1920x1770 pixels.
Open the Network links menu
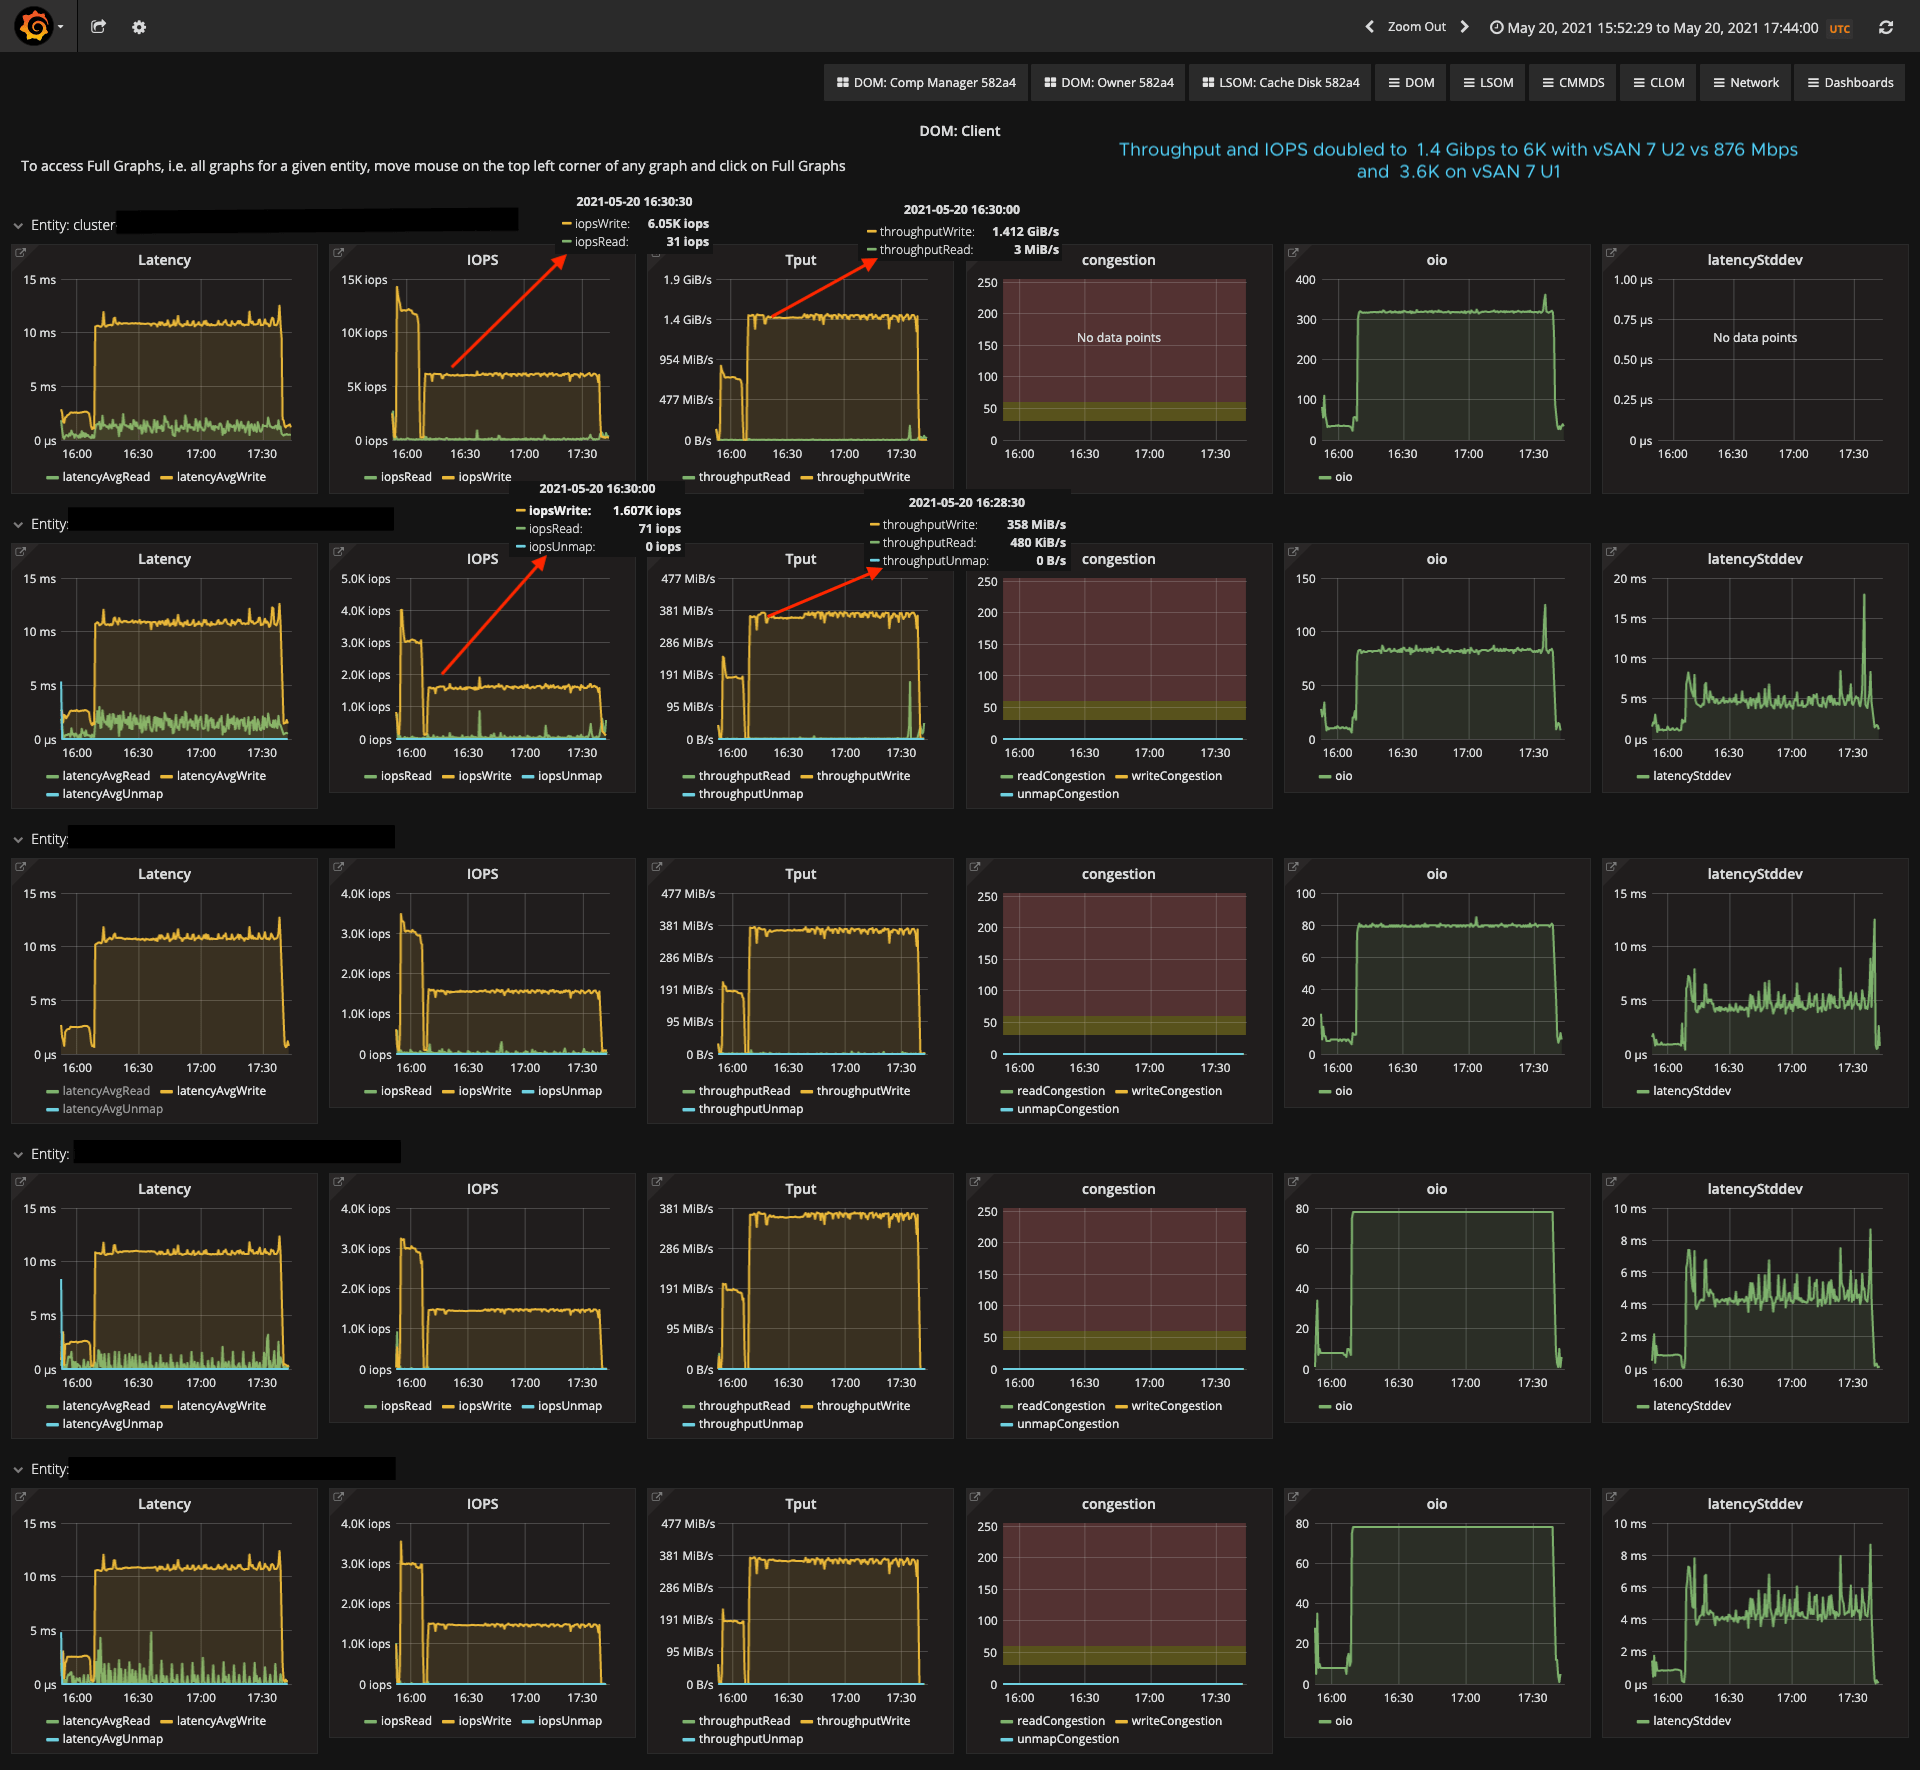pos(1746,83)
